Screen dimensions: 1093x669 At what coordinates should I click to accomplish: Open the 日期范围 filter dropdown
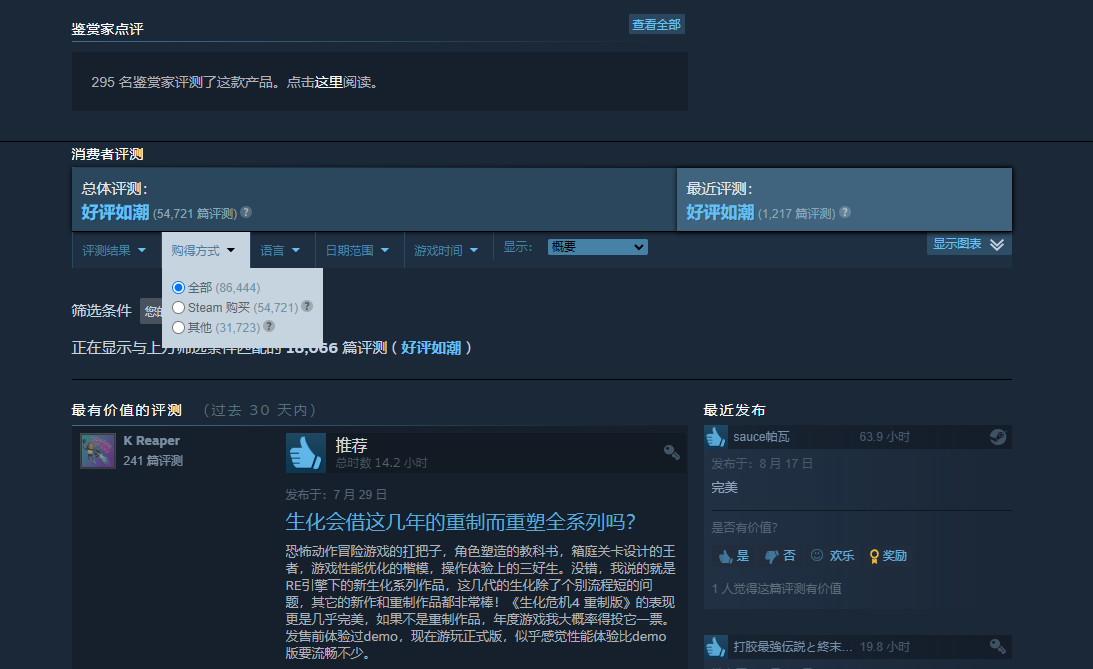point(358,250)
